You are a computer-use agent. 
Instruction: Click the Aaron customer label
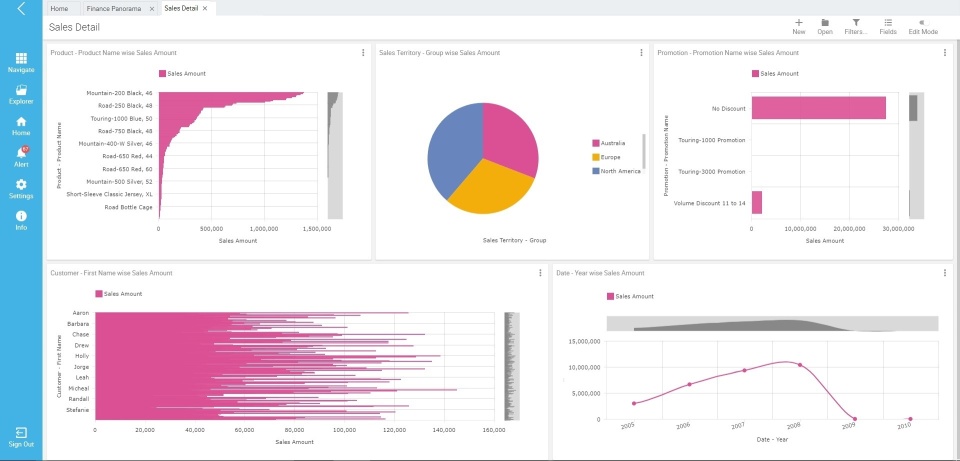tap(81, 313)
